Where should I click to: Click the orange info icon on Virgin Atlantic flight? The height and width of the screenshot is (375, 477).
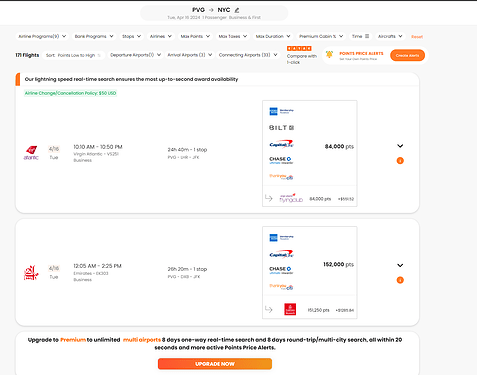[x=400, y=161]
